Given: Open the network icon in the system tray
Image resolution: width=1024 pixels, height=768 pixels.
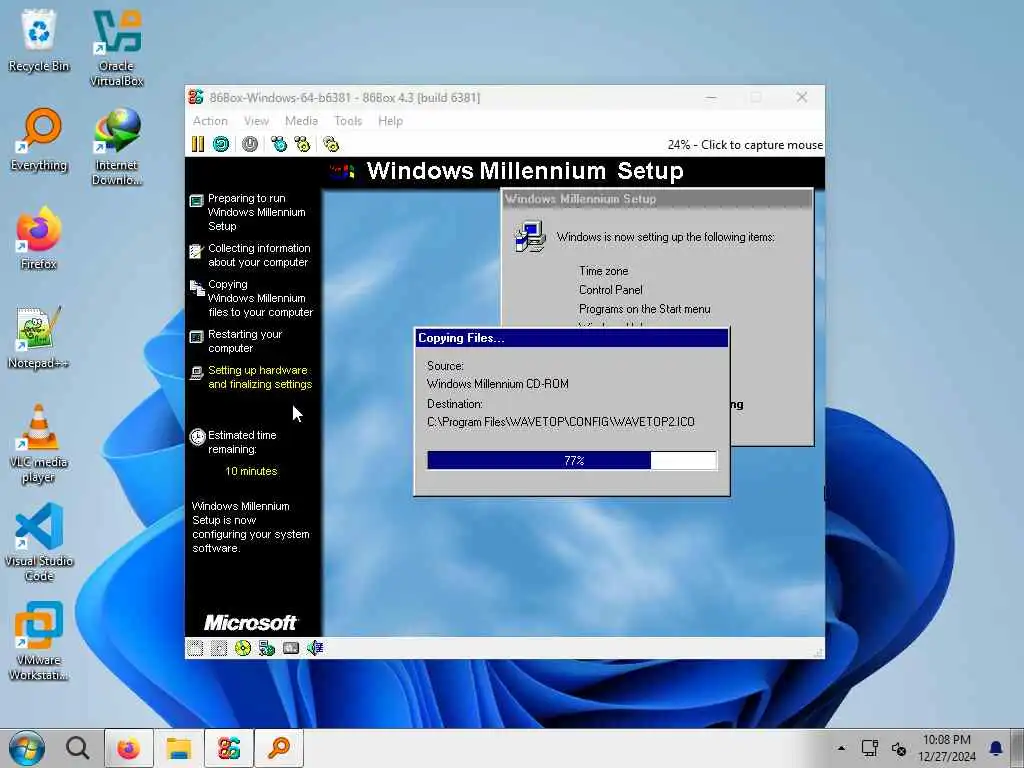Looking at the screenshot, I should point(869,748).
